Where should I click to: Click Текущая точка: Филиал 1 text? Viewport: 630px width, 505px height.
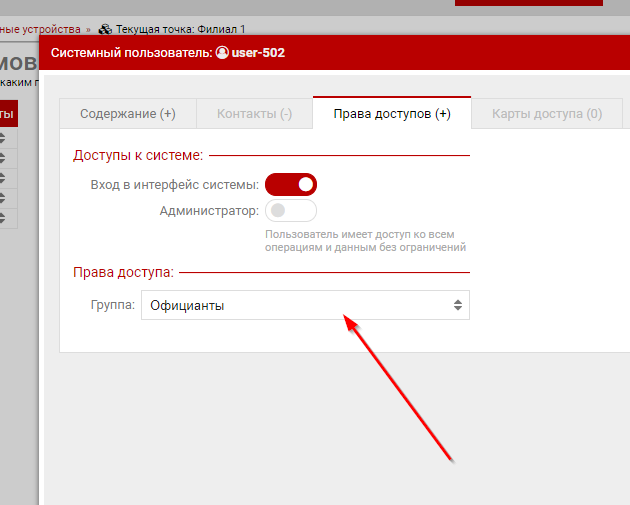pos(180,30)
